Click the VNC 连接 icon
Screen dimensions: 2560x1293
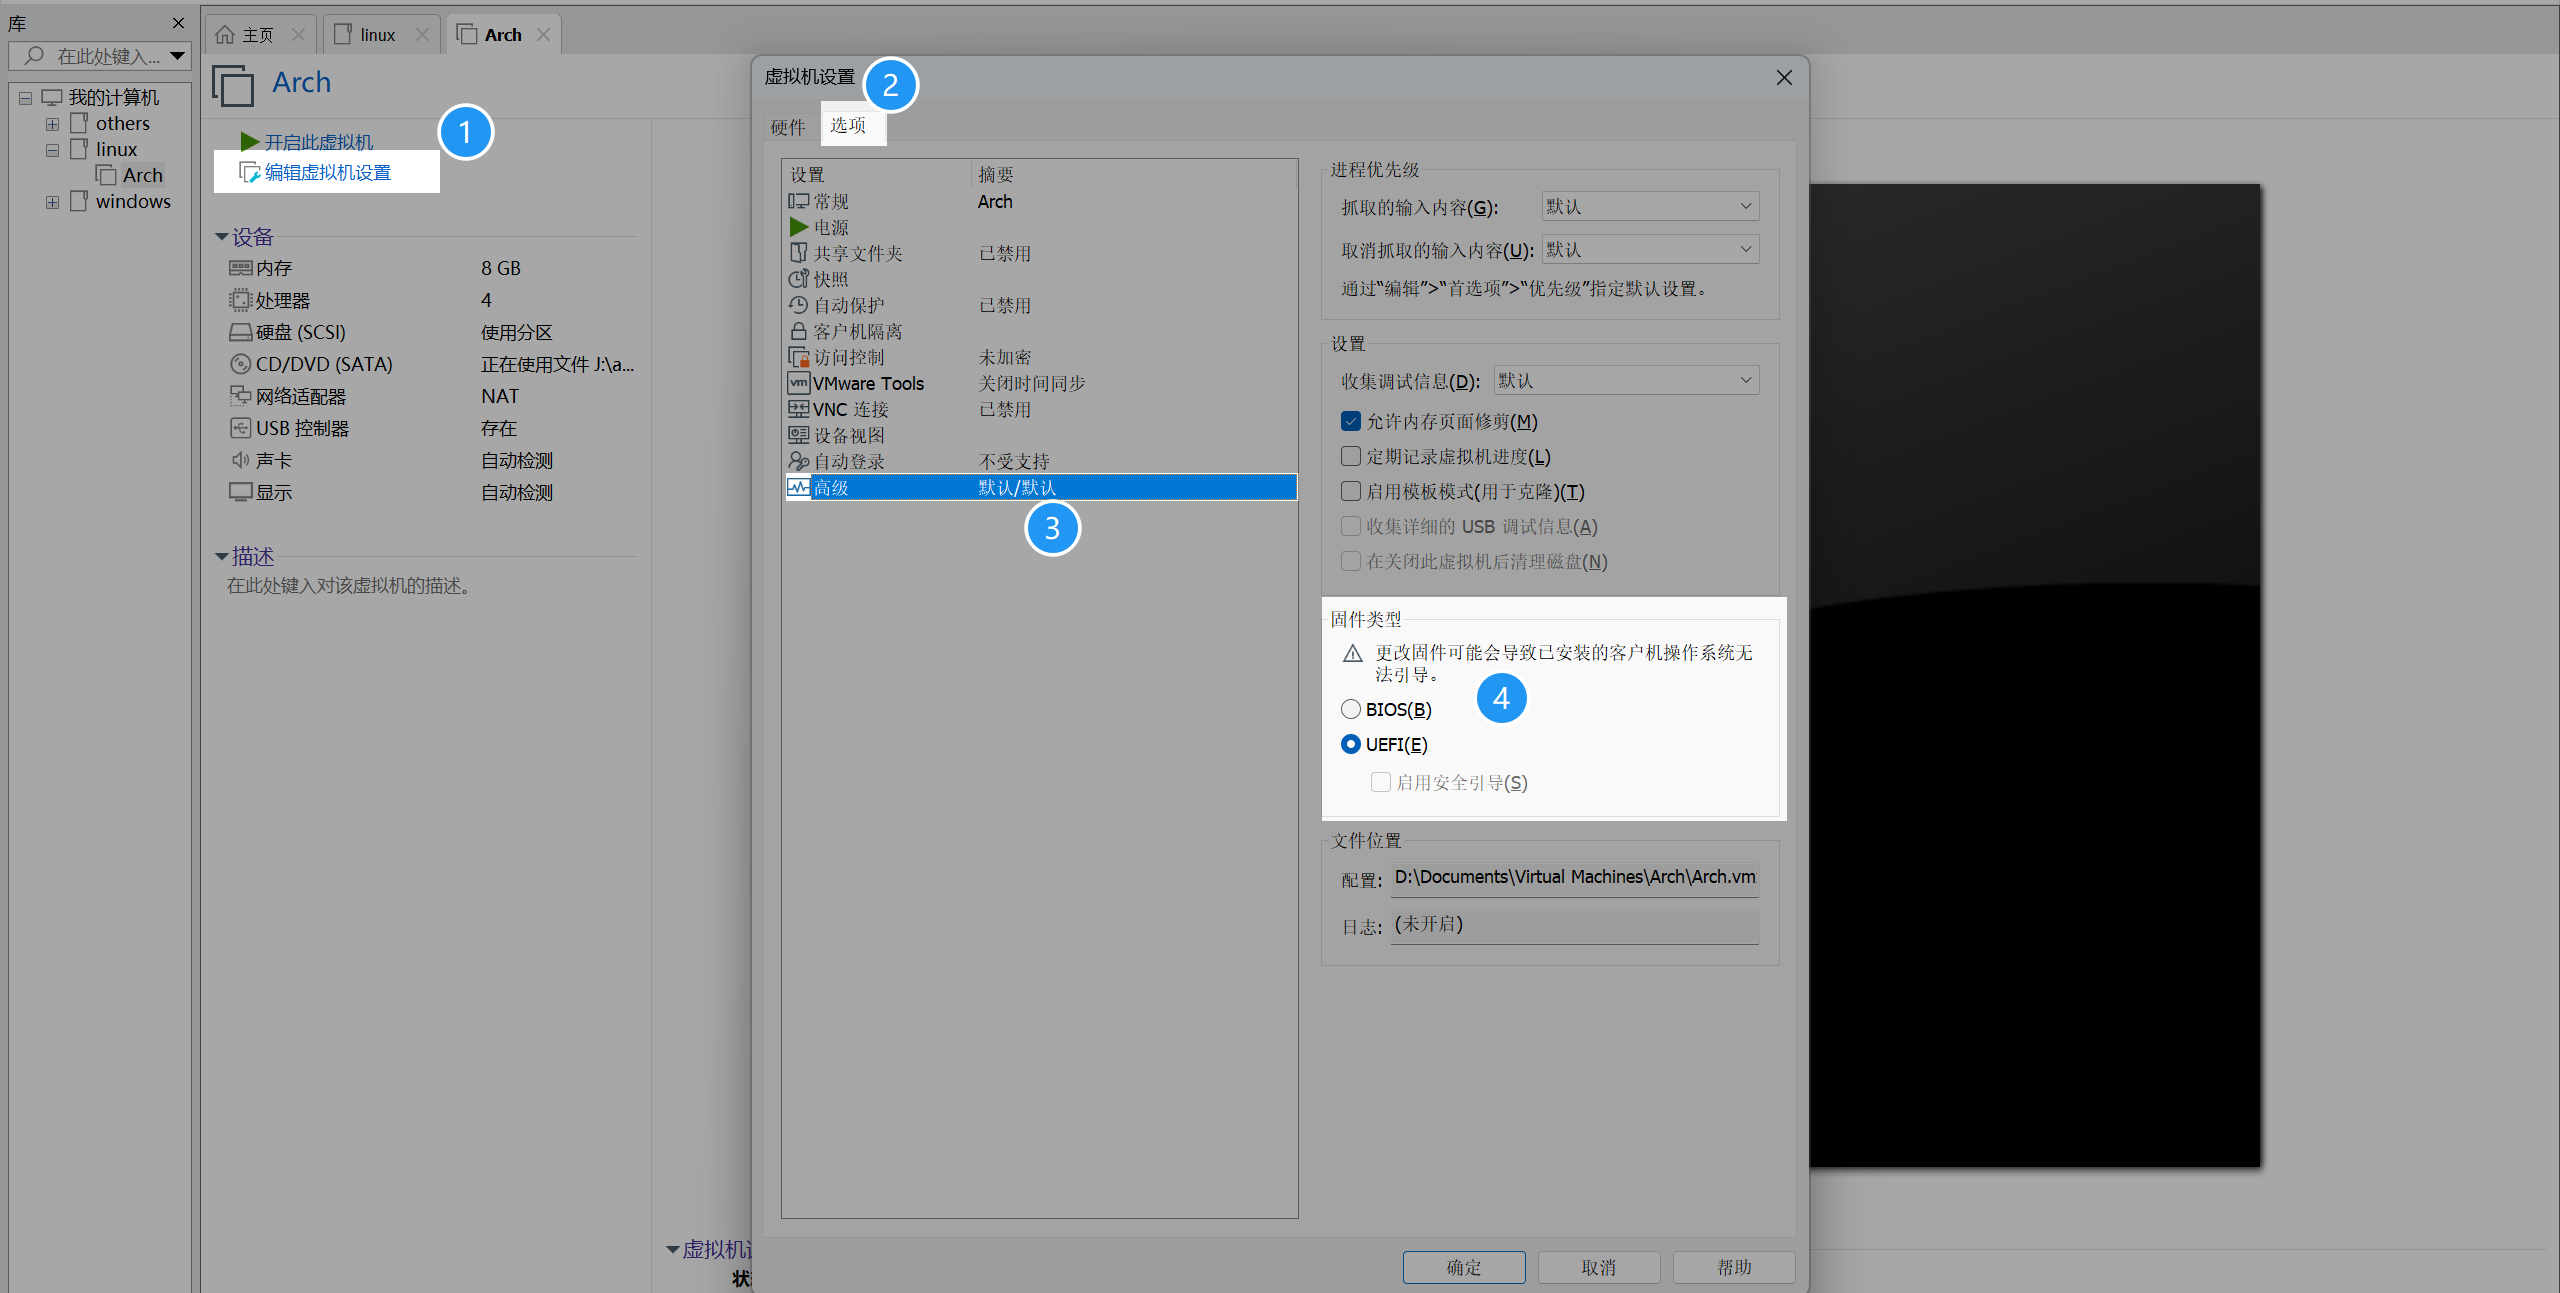tap(798, 409)
